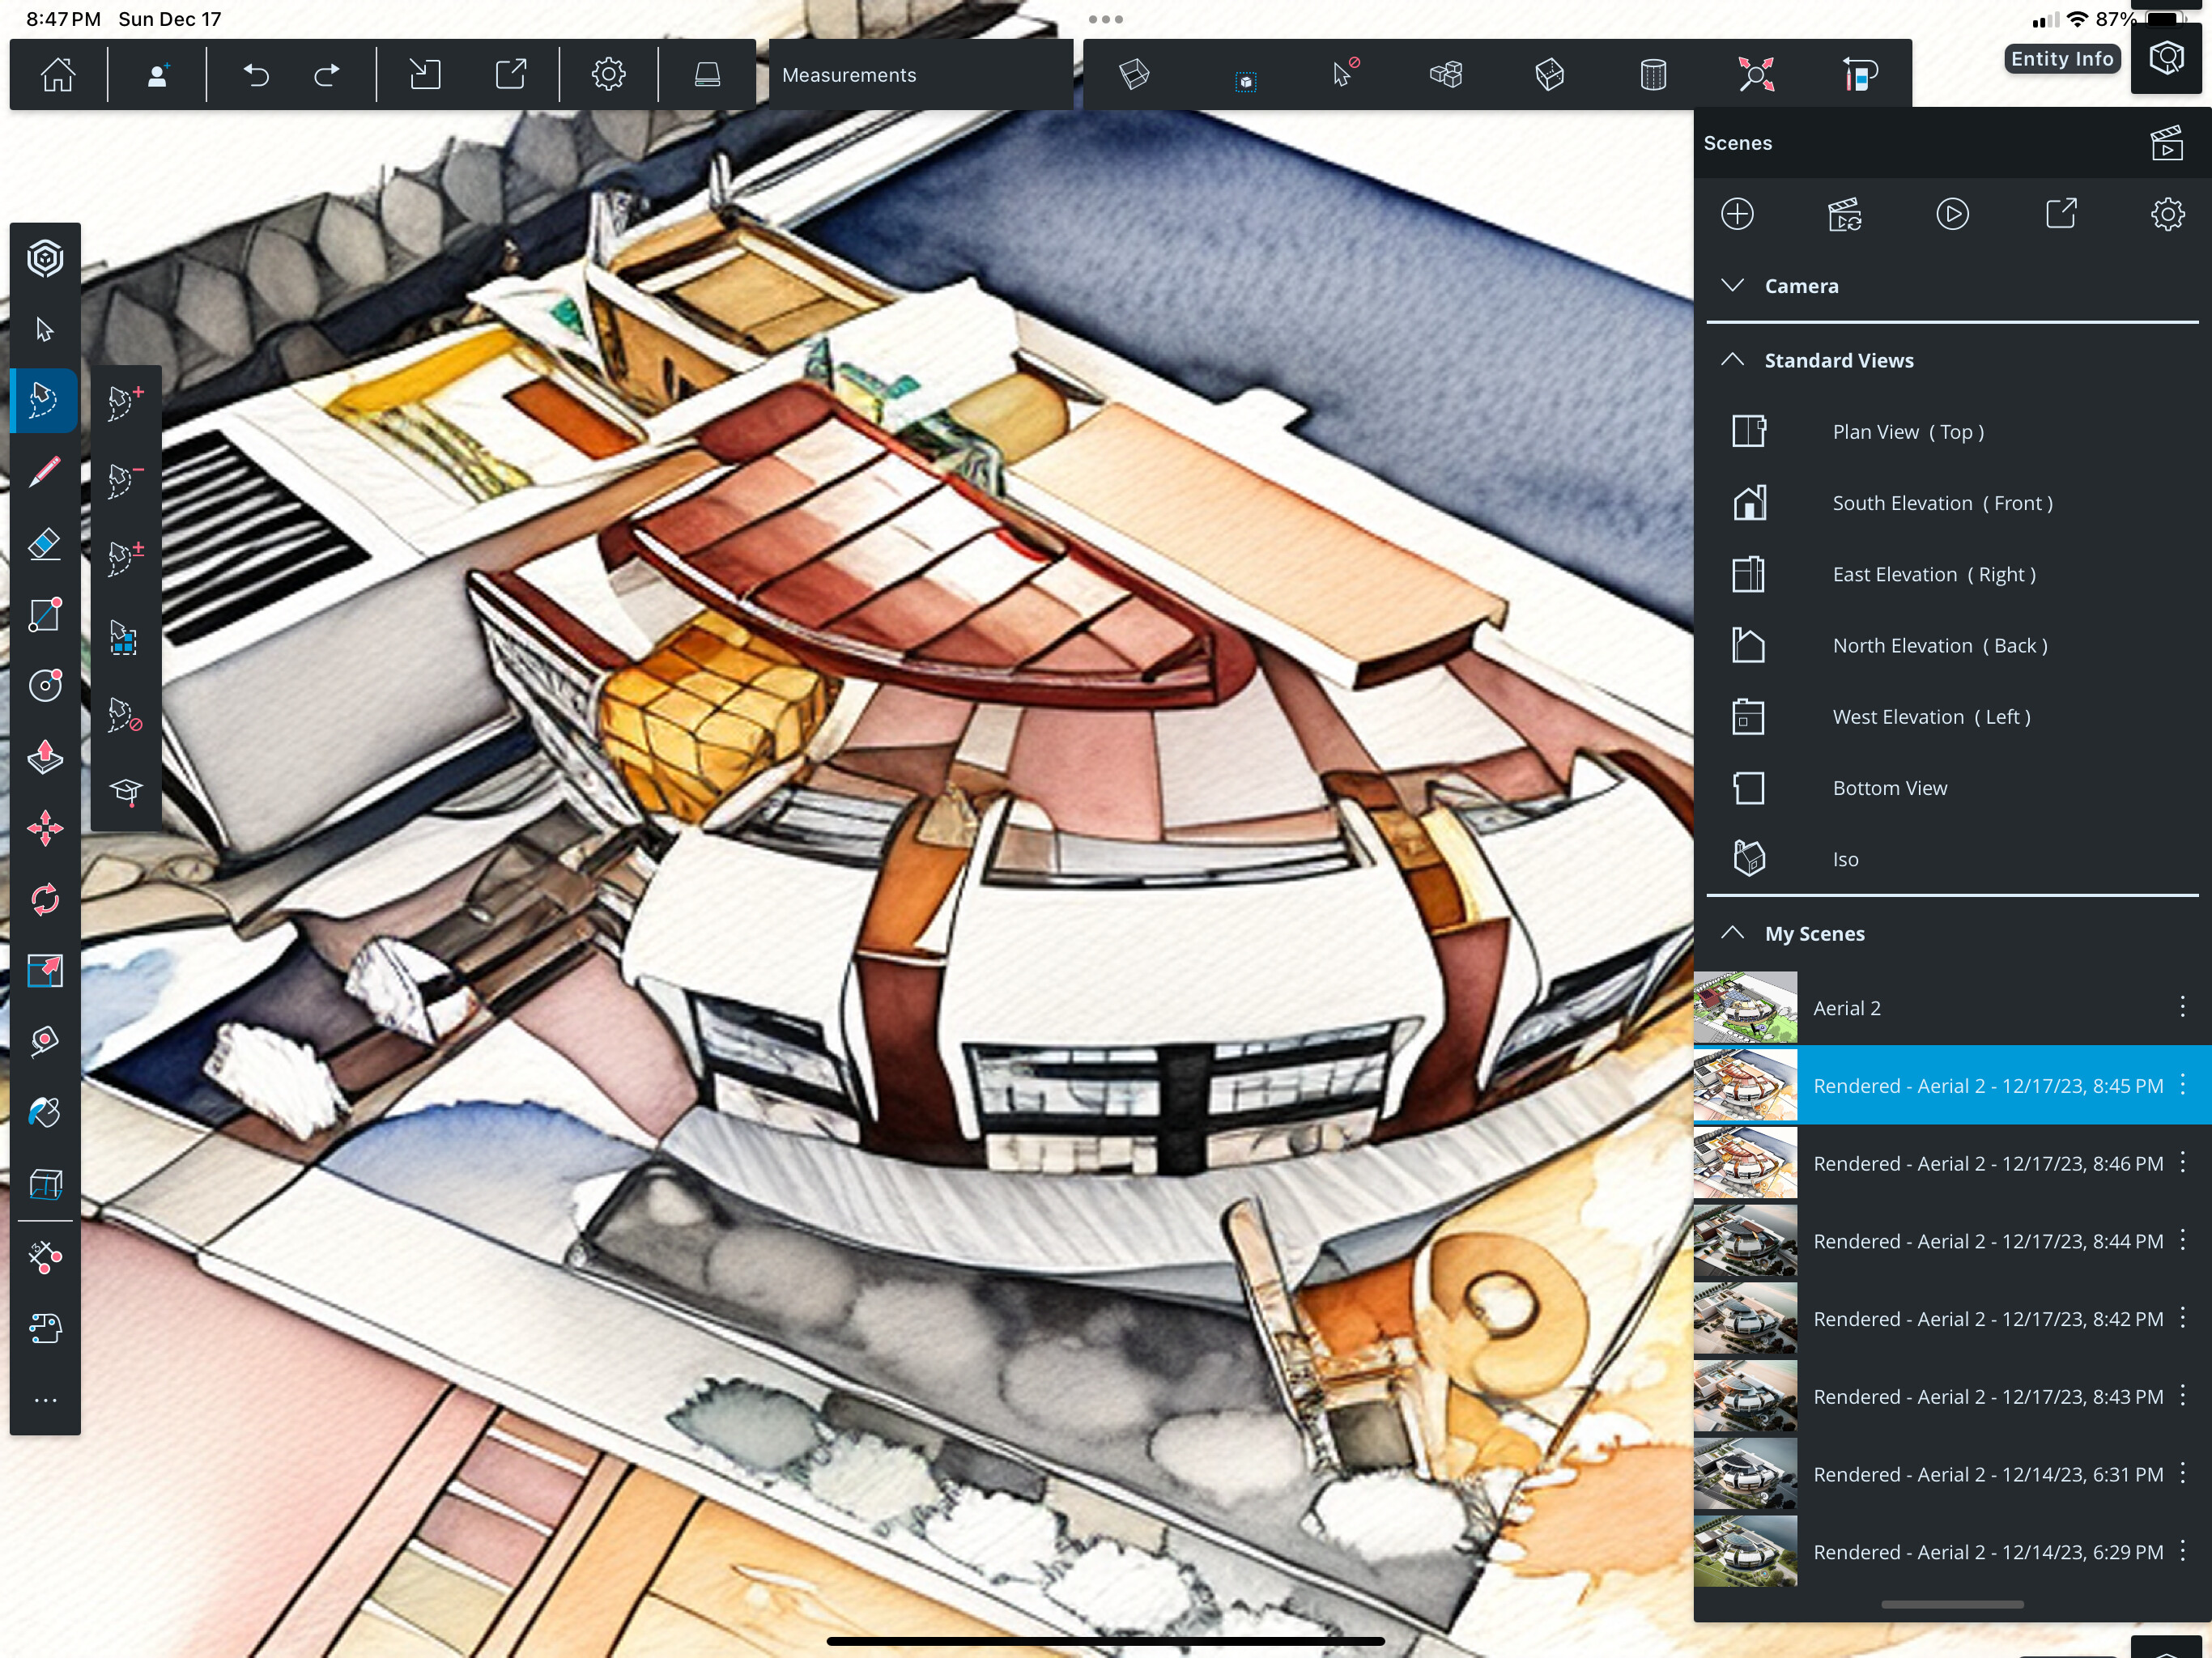Switch to Plan View (Top)
This screenshot has width=2212, height=1658.
coord(1907,432)
